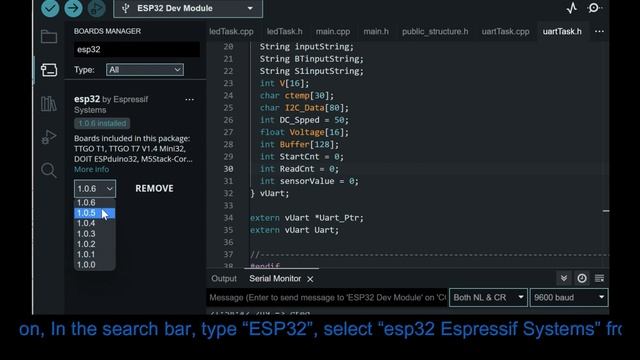Toggle timestamp clock in Serial Monitor
Image resolution: width=640 pixels, height=360 pixels.
(582, 278)
